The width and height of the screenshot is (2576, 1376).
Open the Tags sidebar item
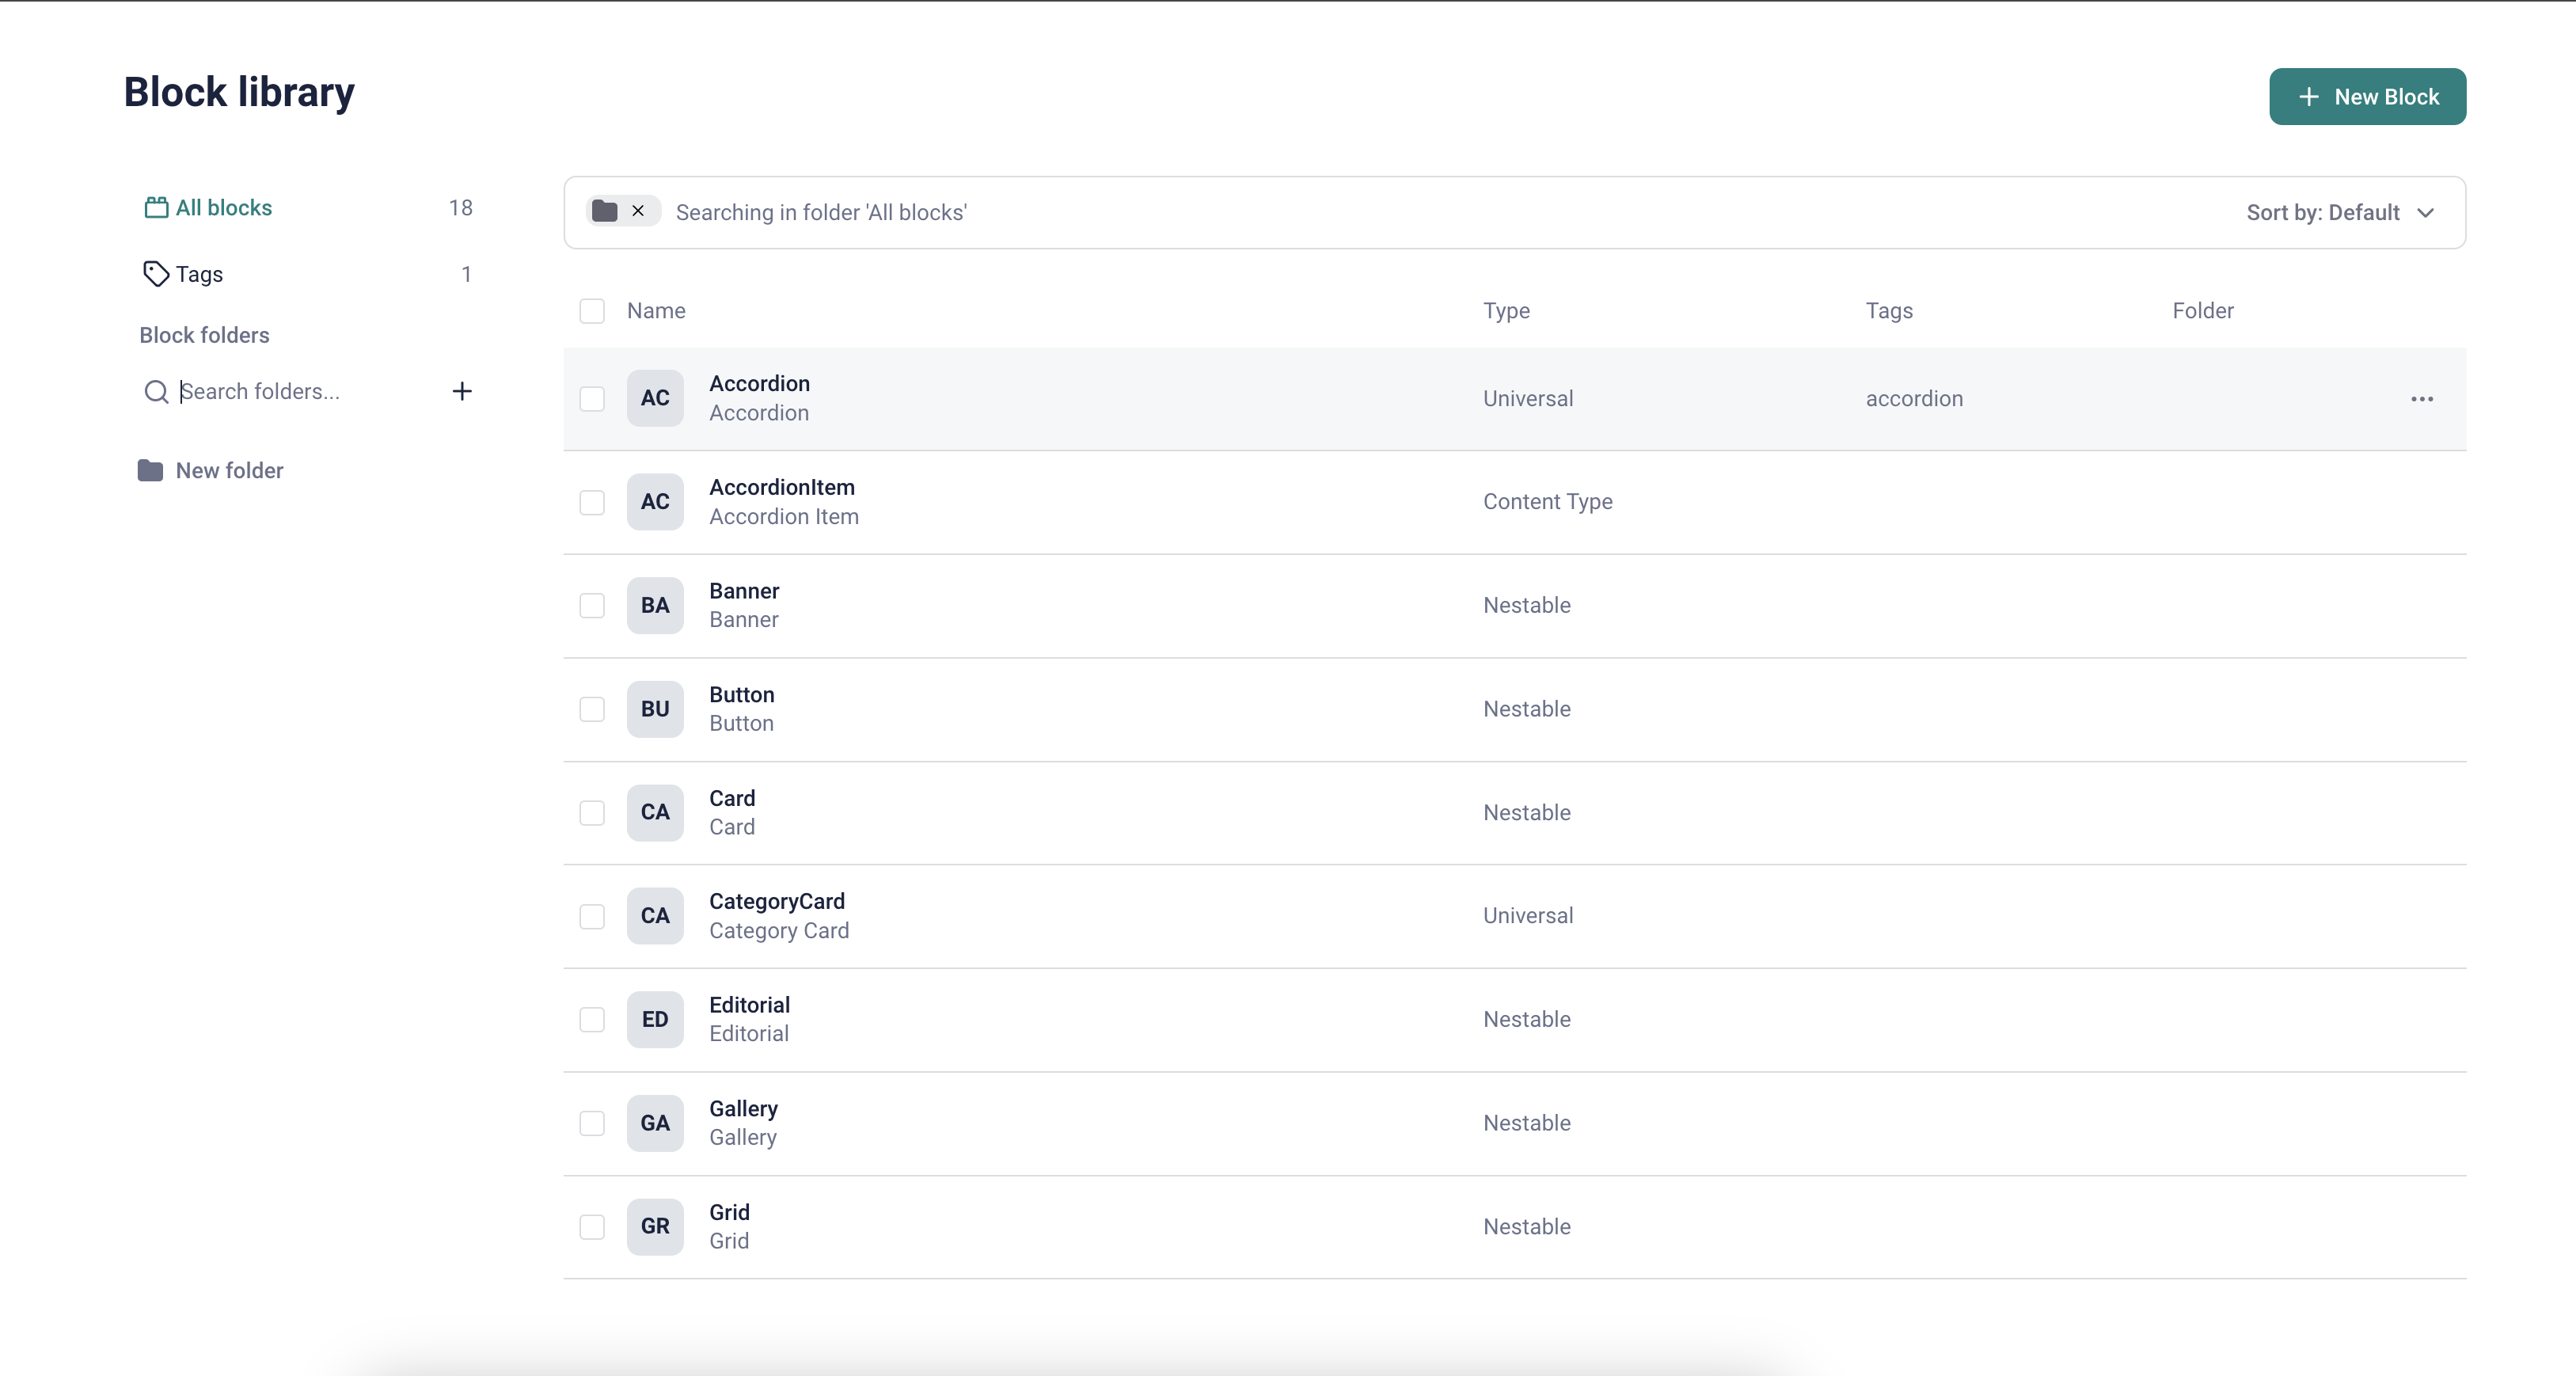pos(199,274)
